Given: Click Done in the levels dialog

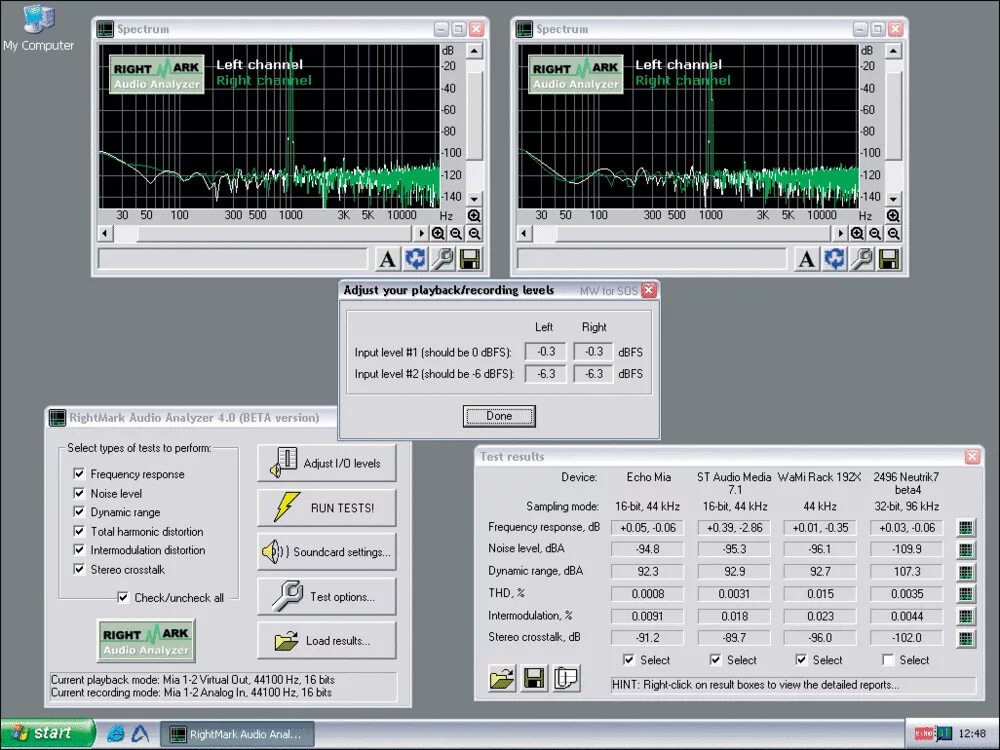Looking at the screenshot, I should (499, 416).
